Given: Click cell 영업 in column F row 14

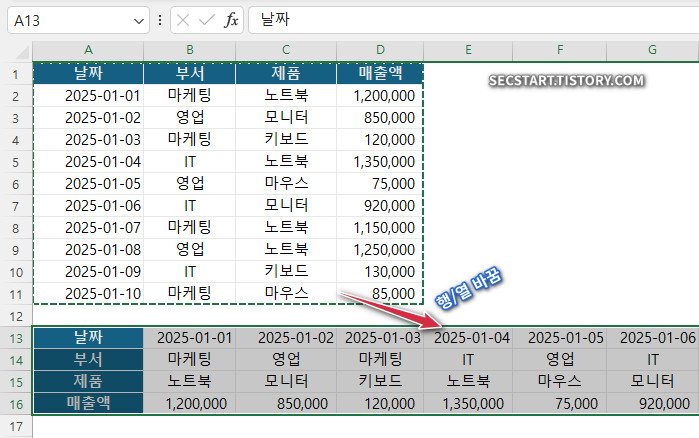Looking at the screenshot, I should [x=559, y=360].
